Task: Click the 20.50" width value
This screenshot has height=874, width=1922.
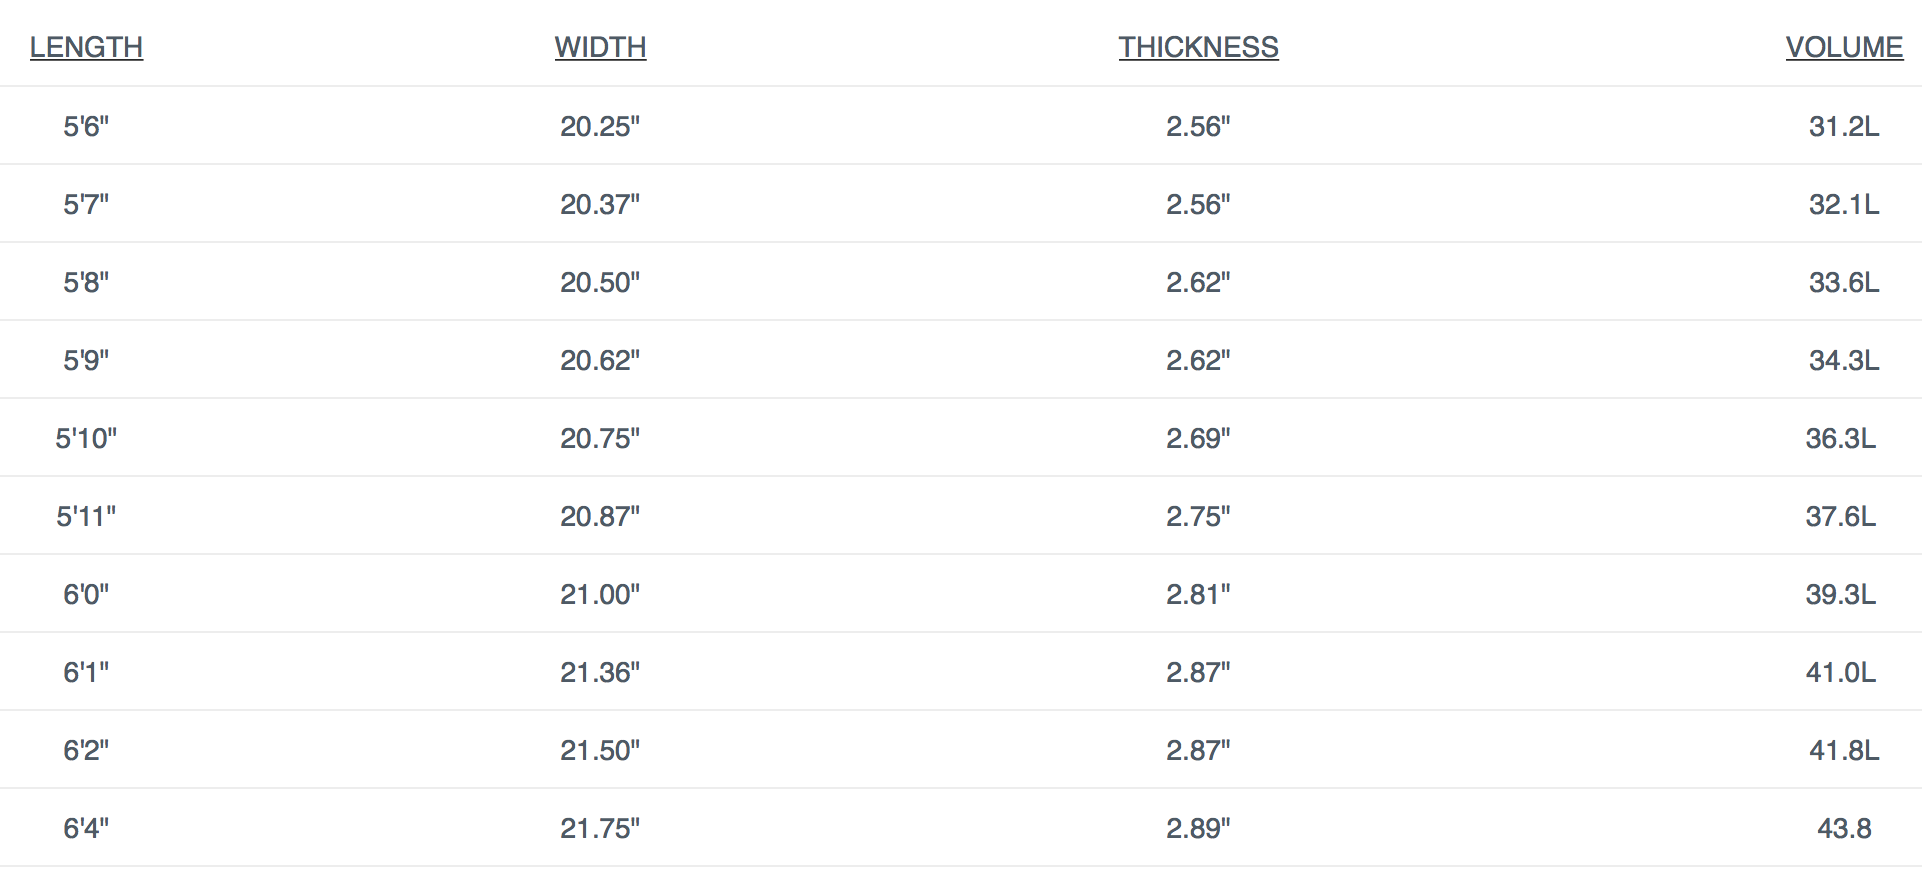Action: [600, 282]
